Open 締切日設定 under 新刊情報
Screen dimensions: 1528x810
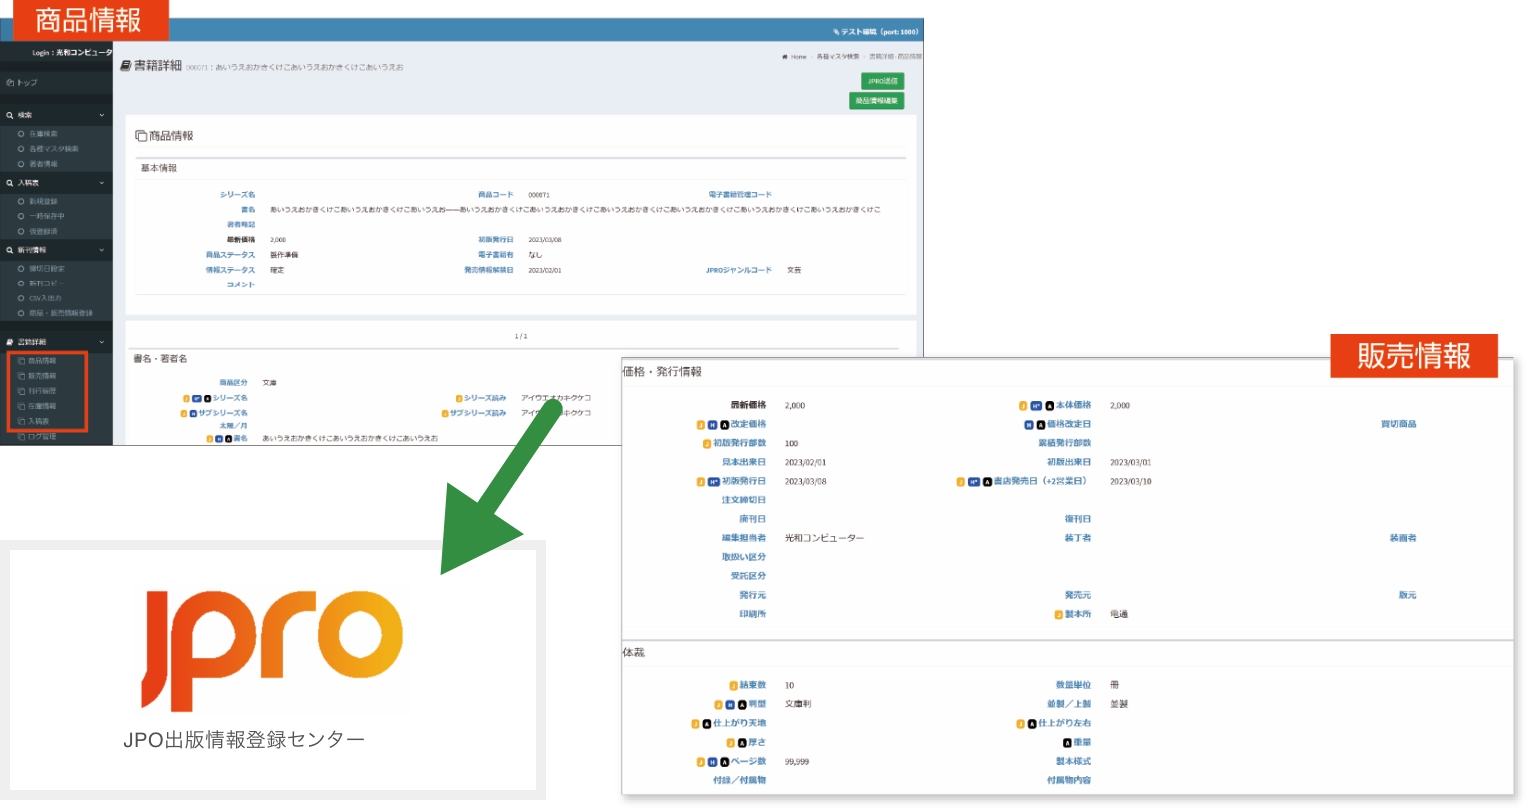point(46,268)
